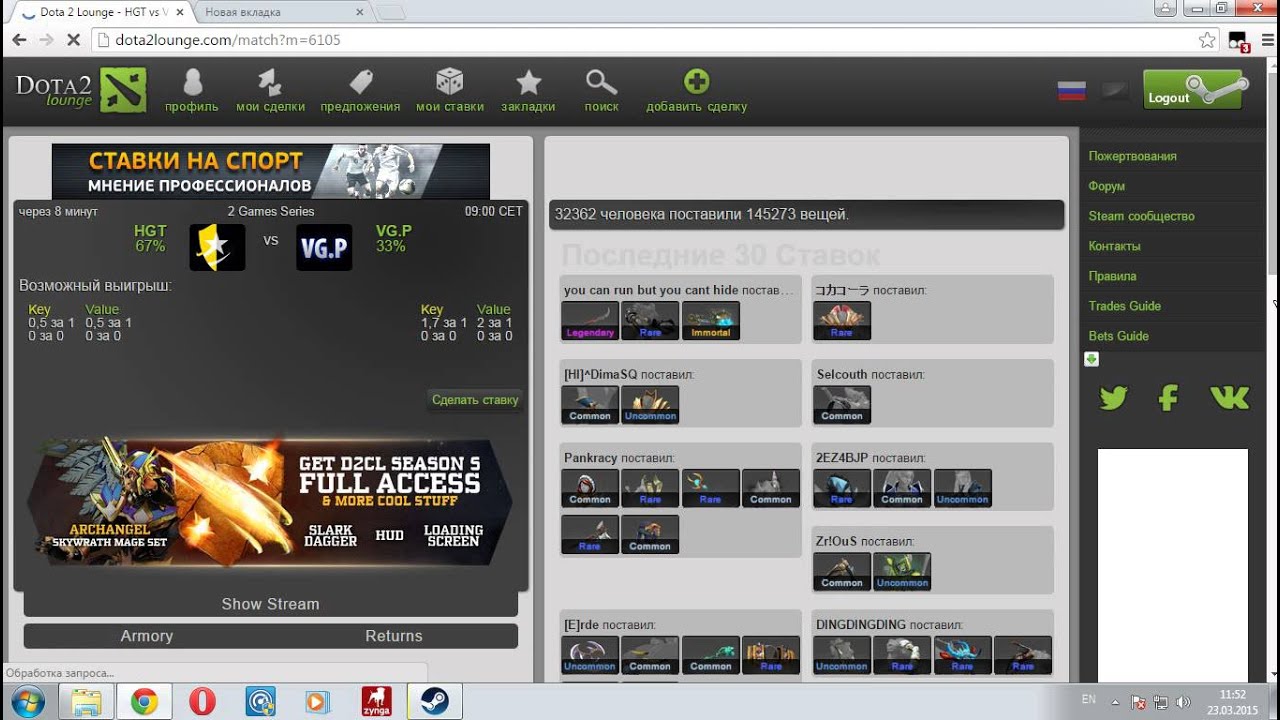Image resolution: width=1280 pixels, height=720 pixels.
Task: Stop page loading with the X button
Action: [x=73, y=40]
